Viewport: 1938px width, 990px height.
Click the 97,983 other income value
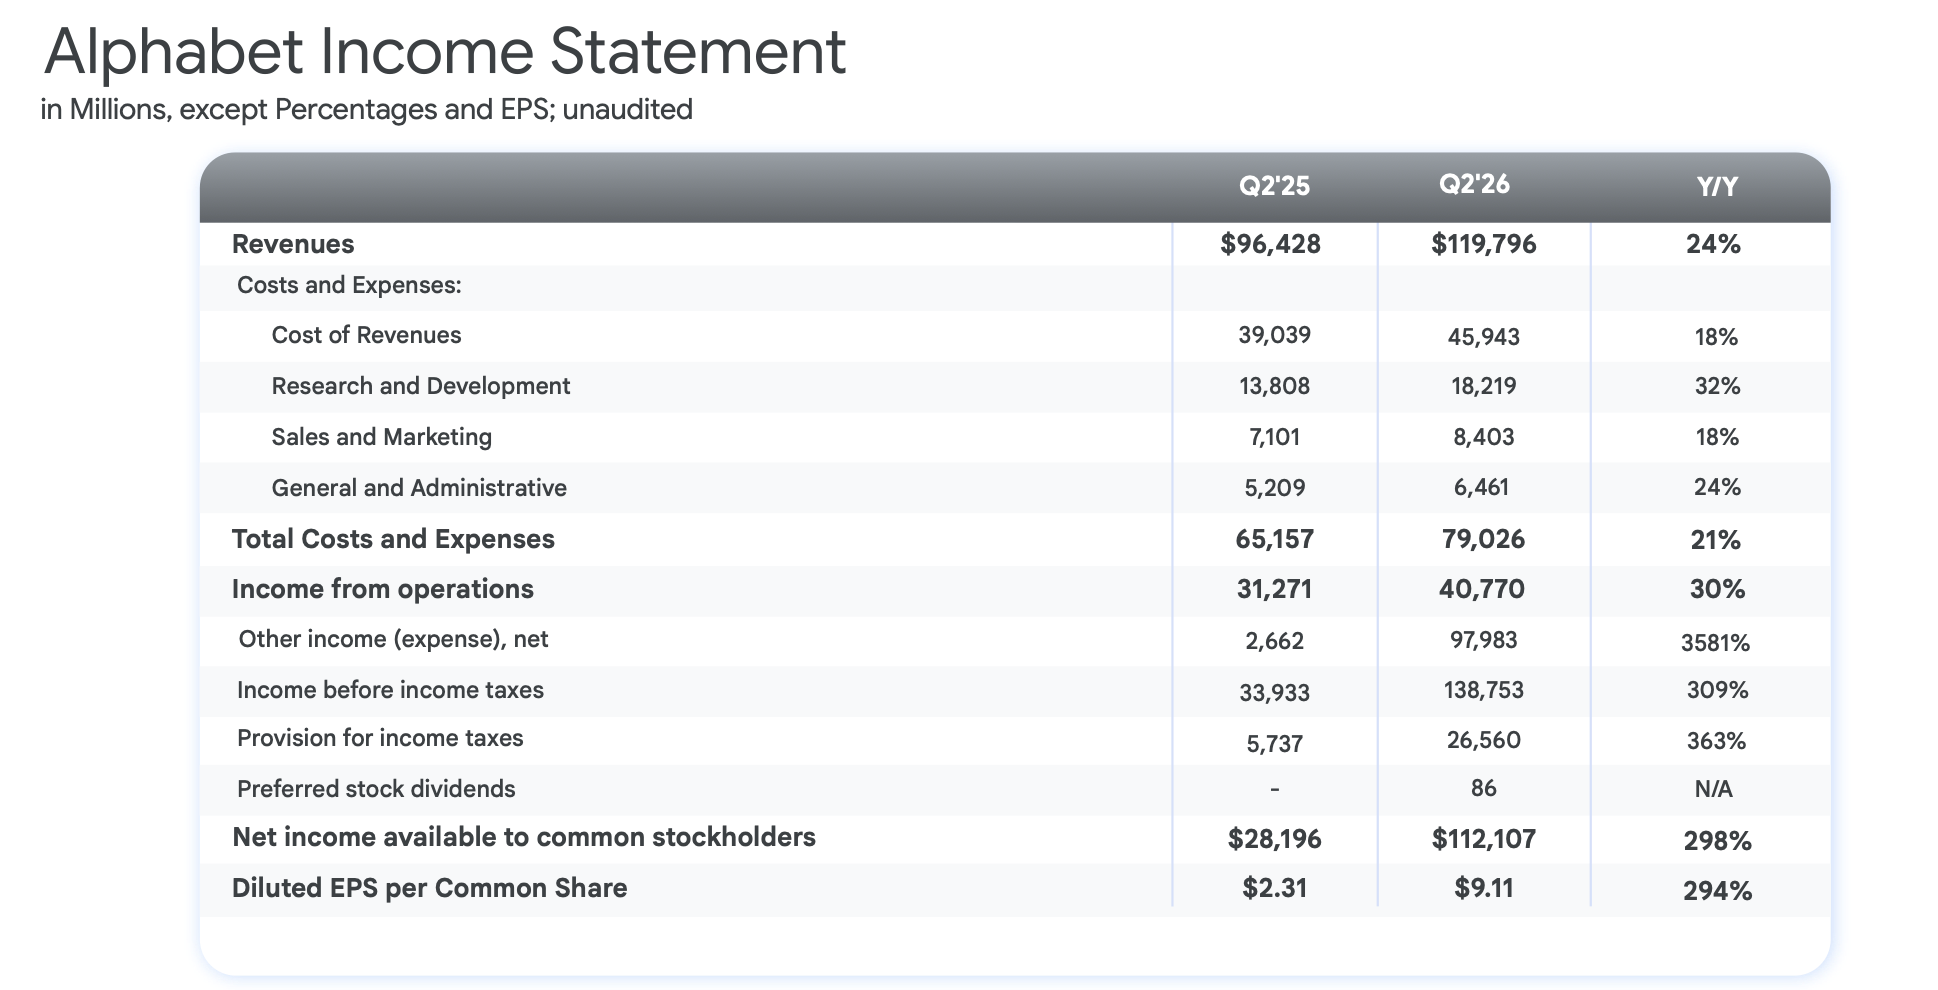pos(1483,639)
